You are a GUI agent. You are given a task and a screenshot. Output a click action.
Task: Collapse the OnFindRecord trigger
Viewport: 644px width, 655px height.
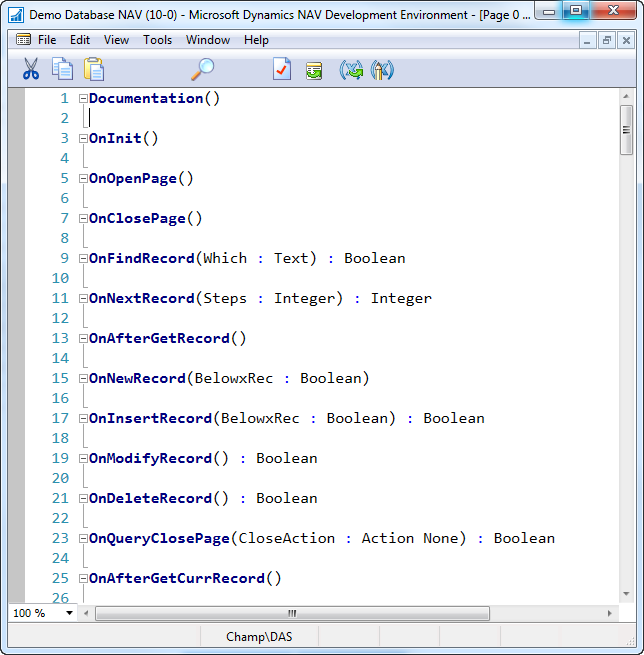point(84,259)
